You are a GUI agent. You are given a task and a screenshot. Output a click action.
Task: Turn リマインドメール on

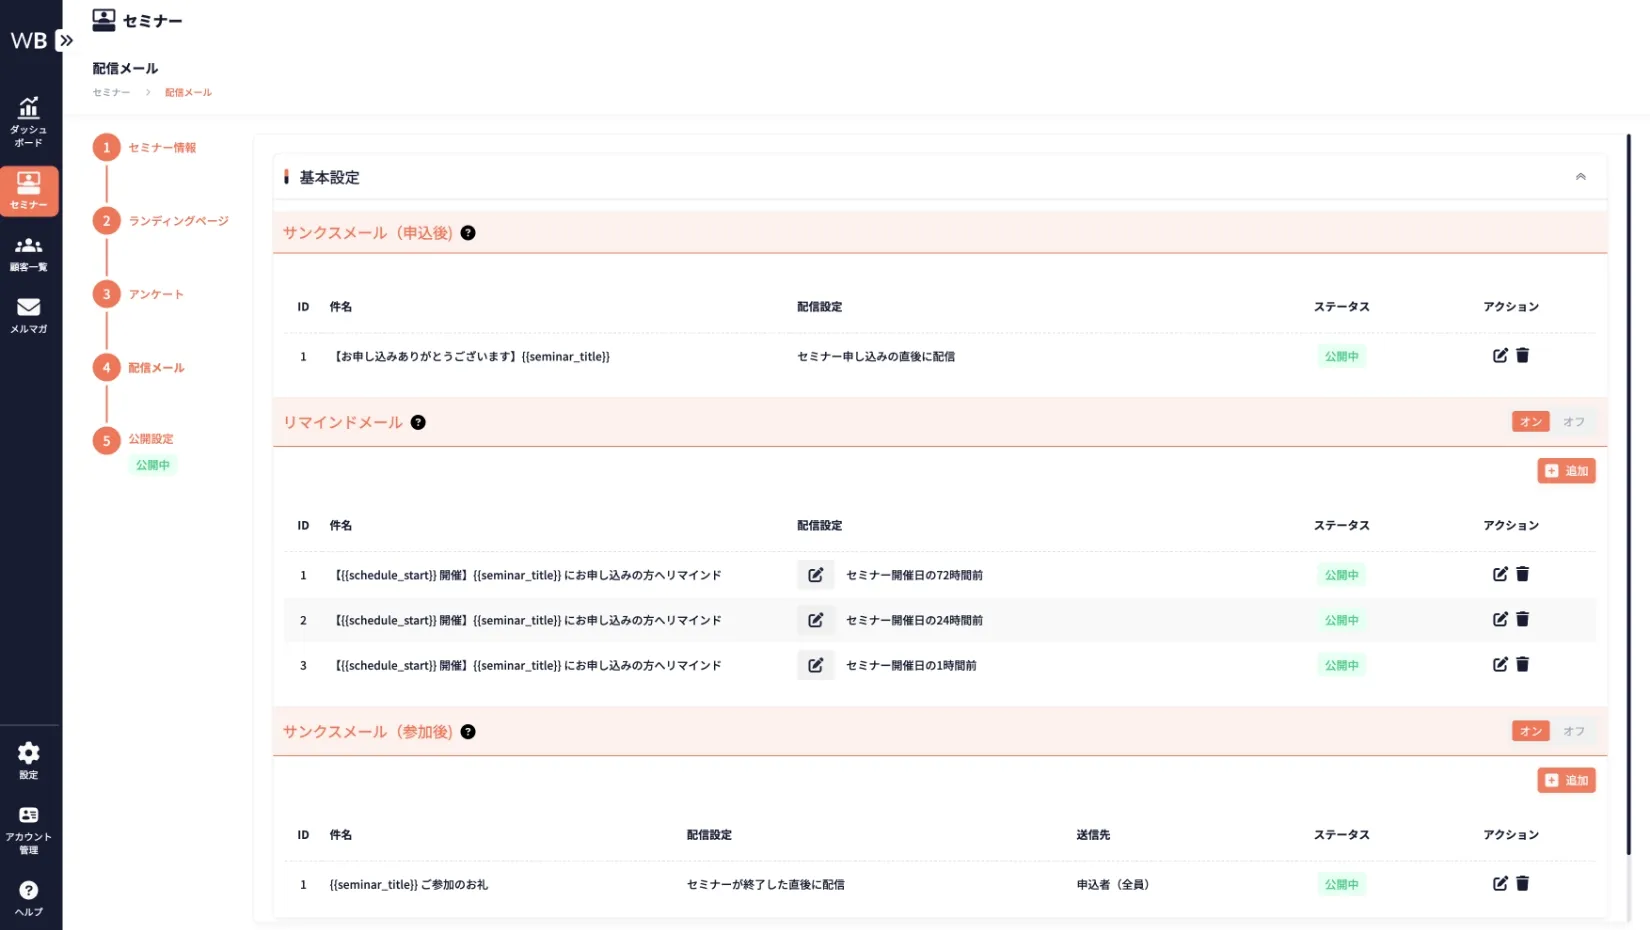pyautogui.click(x=1530, y=422)
